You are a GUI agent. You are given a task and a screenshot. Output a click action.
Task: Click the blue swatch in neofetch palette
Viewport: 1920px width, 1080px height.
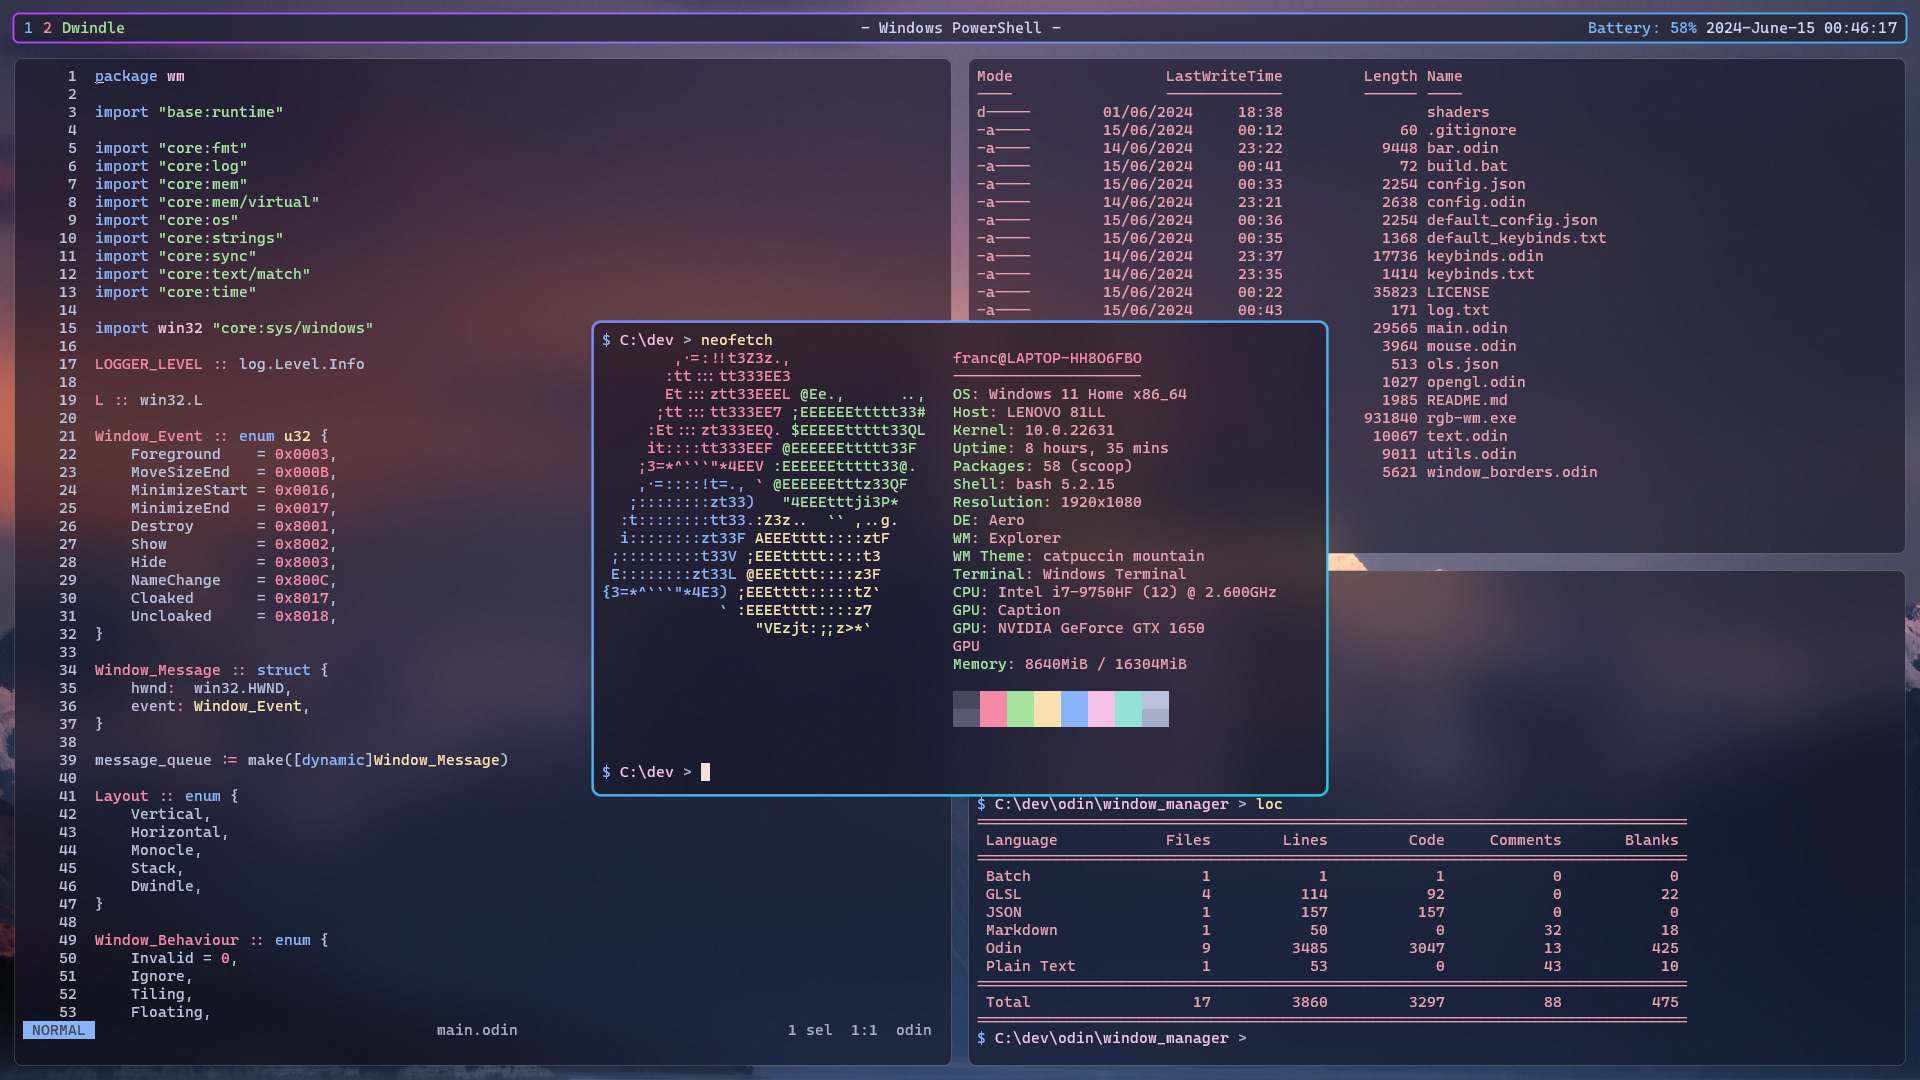pos(1074,709)
